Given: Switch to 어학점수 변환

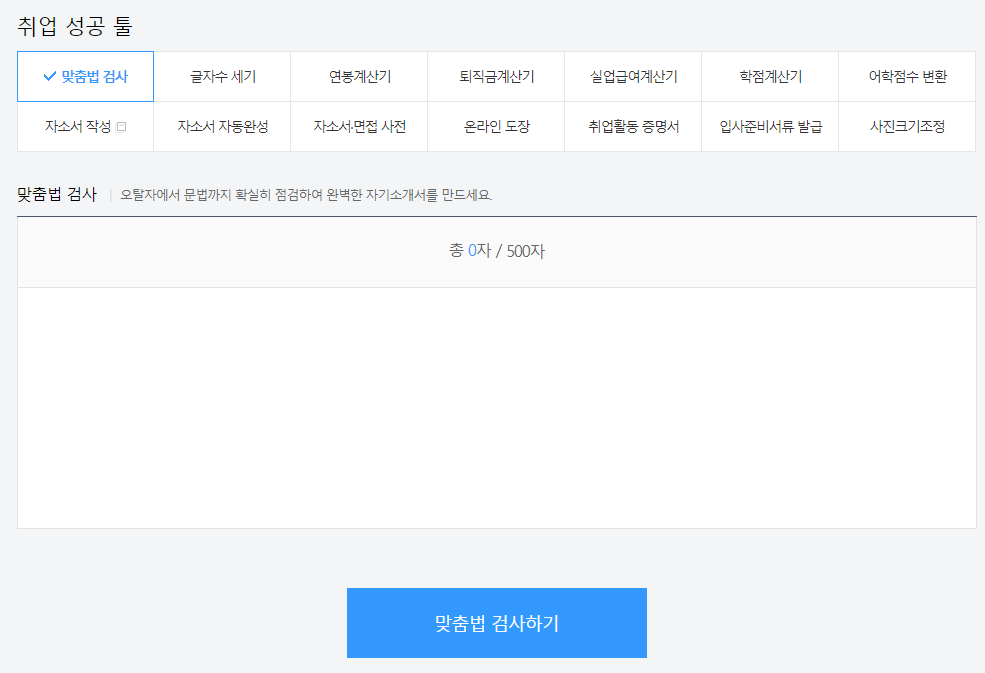Looking at the screenshot, I should [x=907, y=75].
